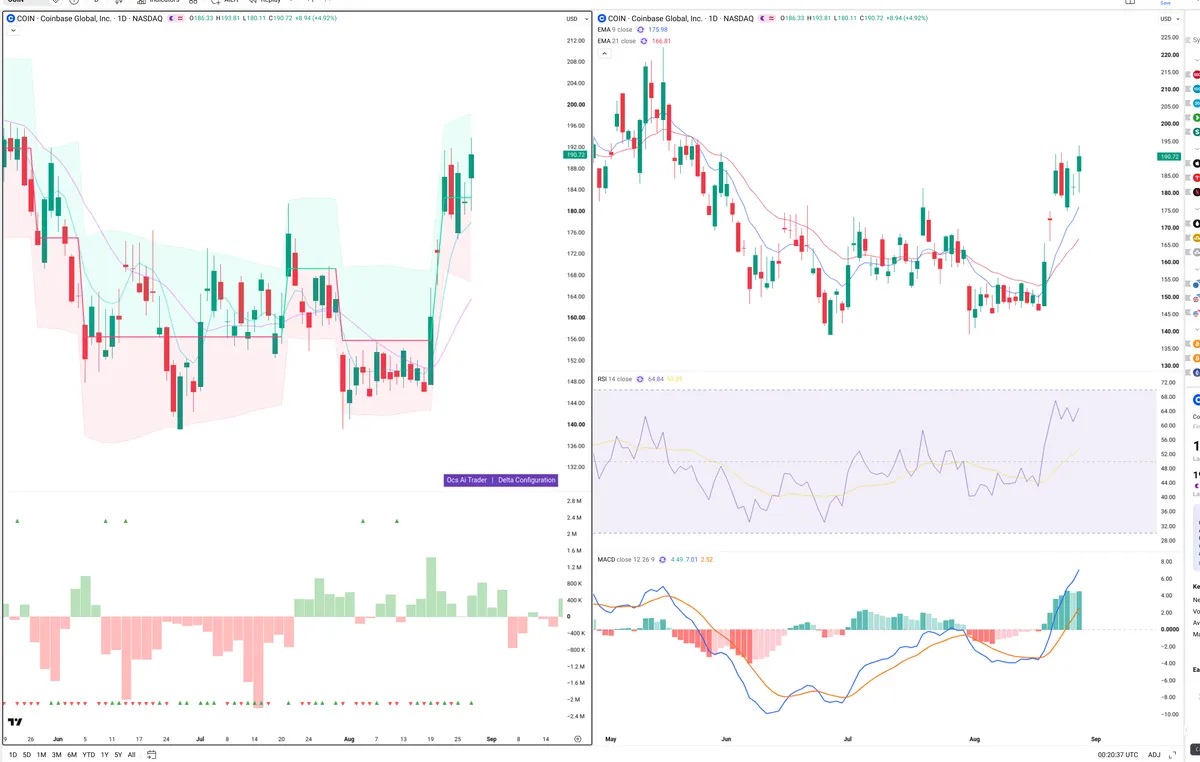
Task: Collapse the left chart legend with chevron
Action: point(14,31)
